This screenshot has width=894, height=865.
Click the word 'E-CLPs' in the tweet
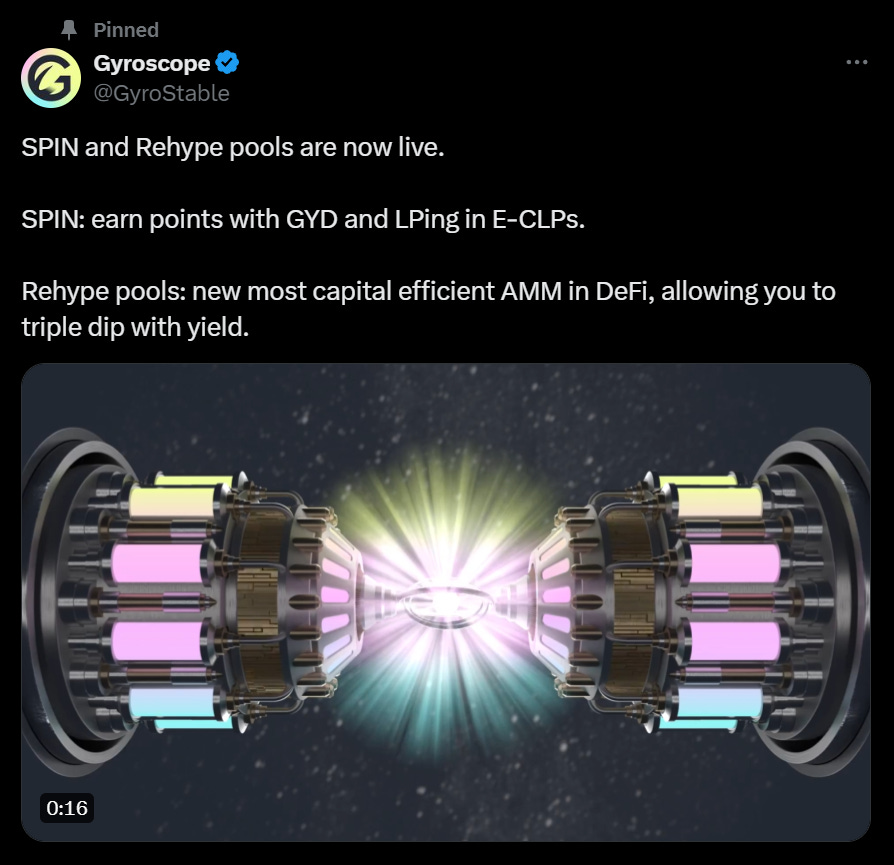[538, 219]
